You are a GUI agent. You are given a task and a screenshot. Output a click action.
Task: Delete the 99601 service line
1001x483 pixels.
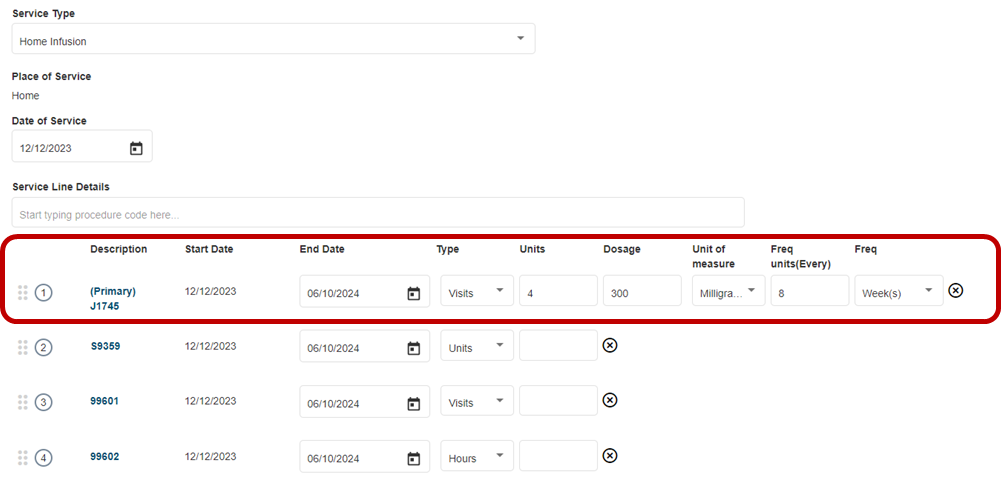click(x=610, y=400)
